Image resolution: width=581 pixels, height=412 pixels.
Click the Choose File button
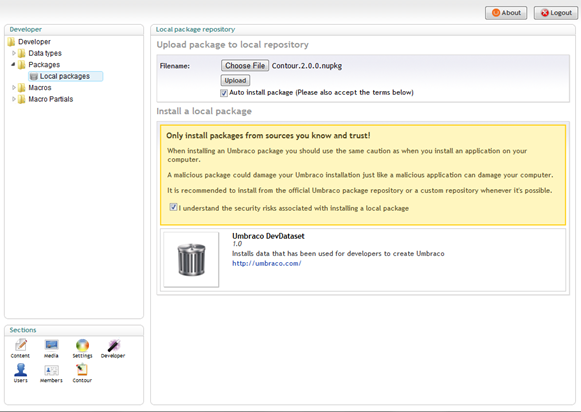[245, 66]
